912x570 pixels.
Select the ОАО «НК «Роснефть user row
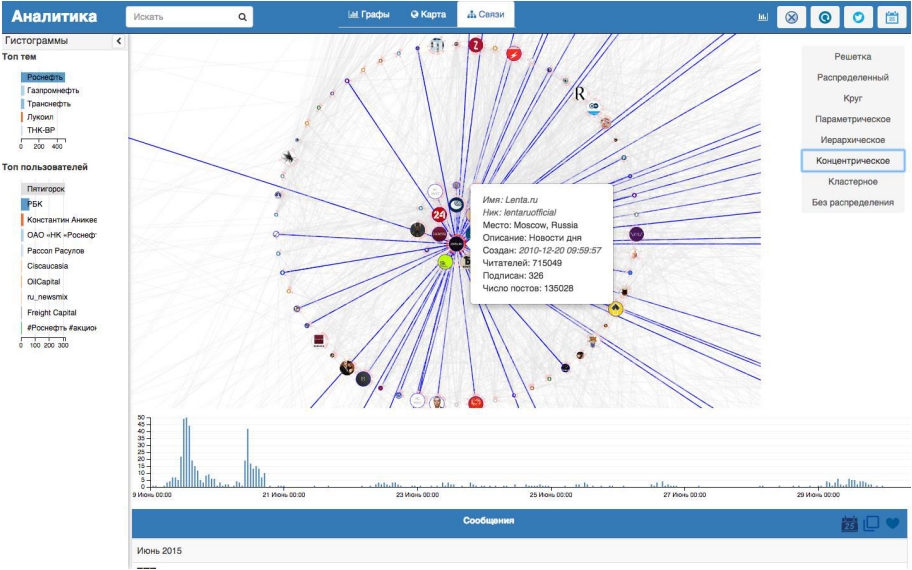pyautogui.click(x=59, y=236)
